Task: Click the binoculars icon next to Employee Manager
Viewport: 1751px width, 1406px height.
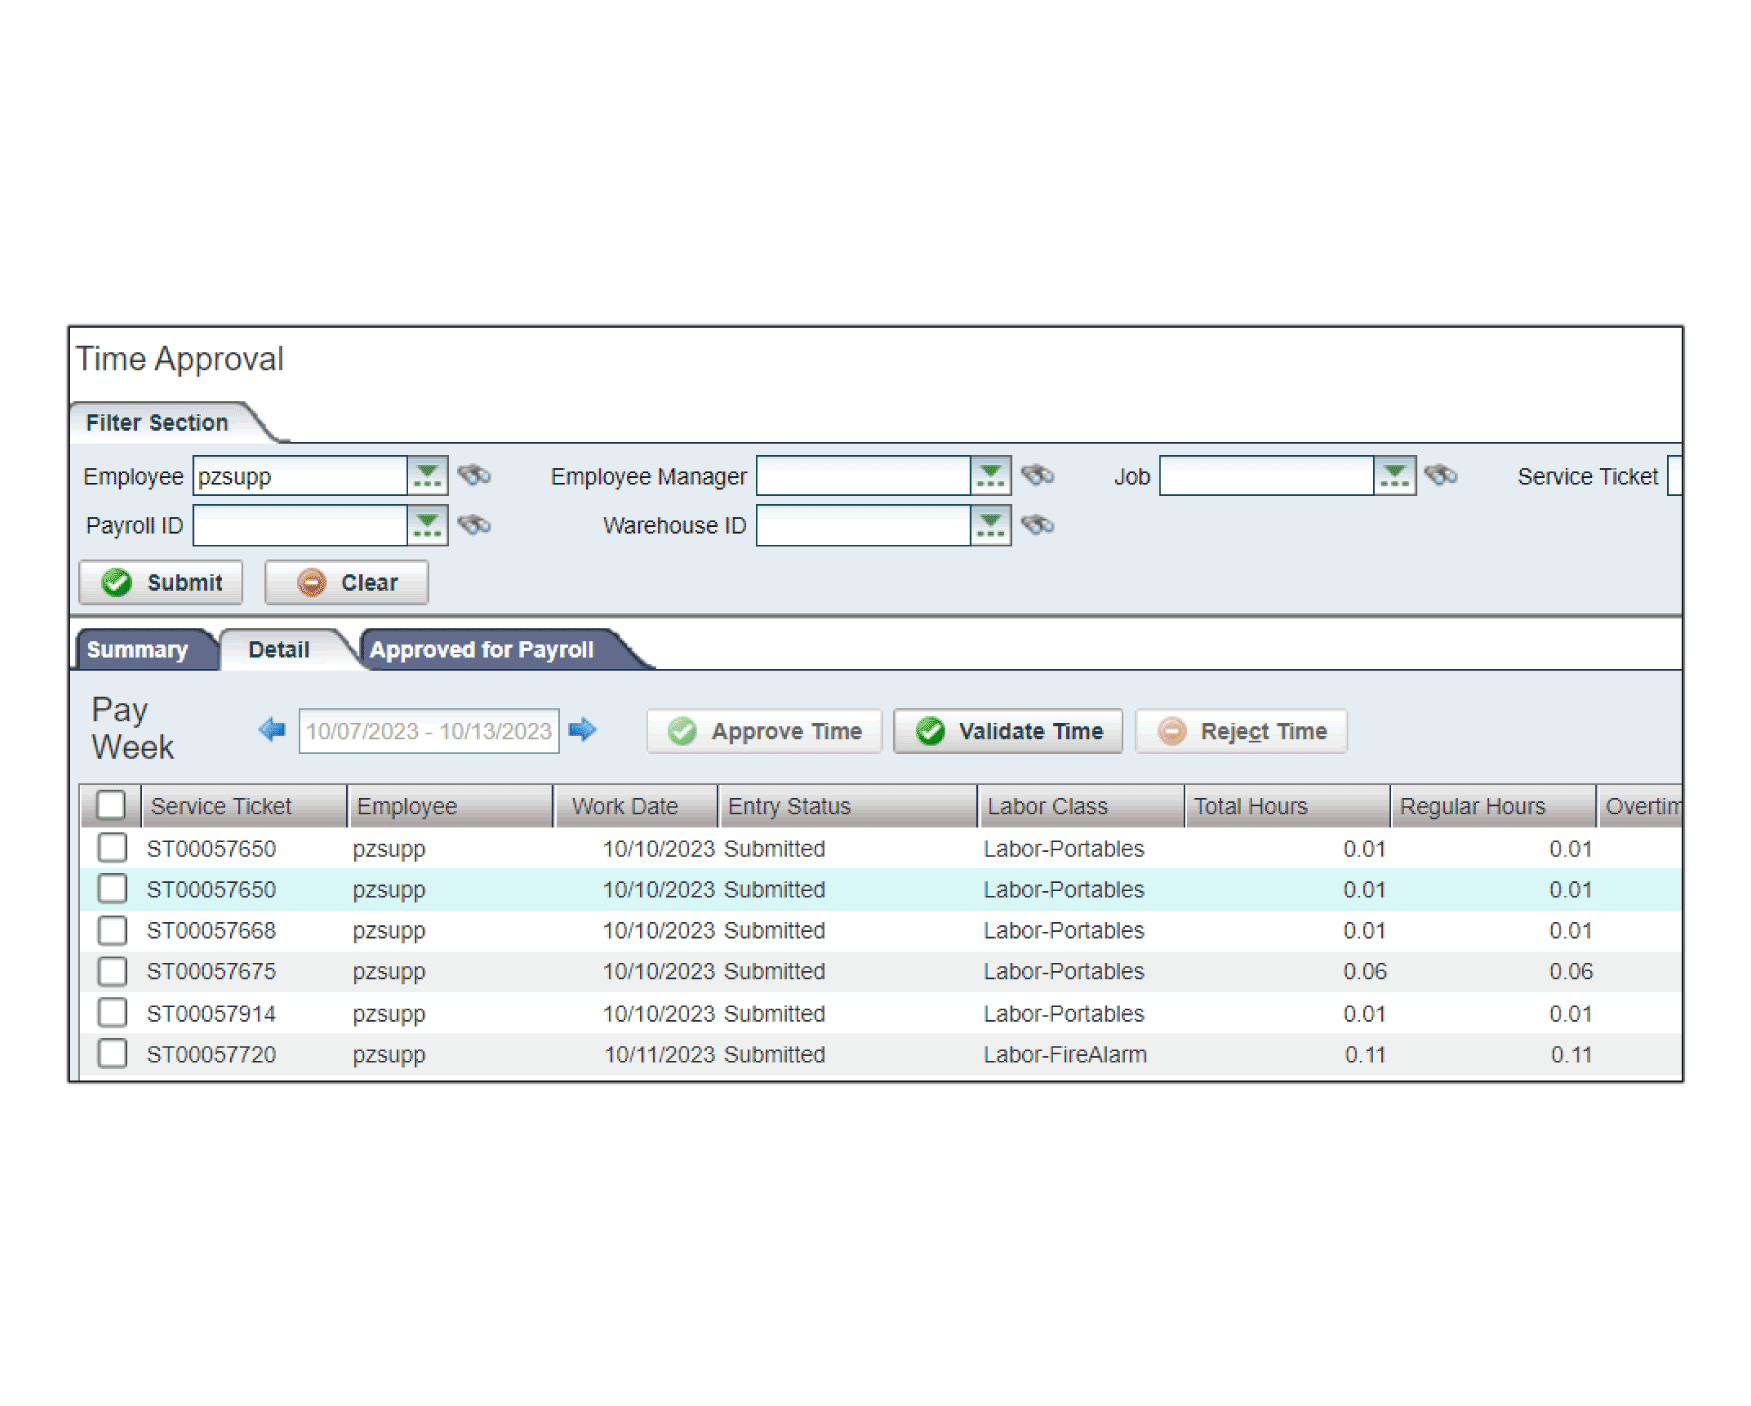Action: (x=1037, y=475)
